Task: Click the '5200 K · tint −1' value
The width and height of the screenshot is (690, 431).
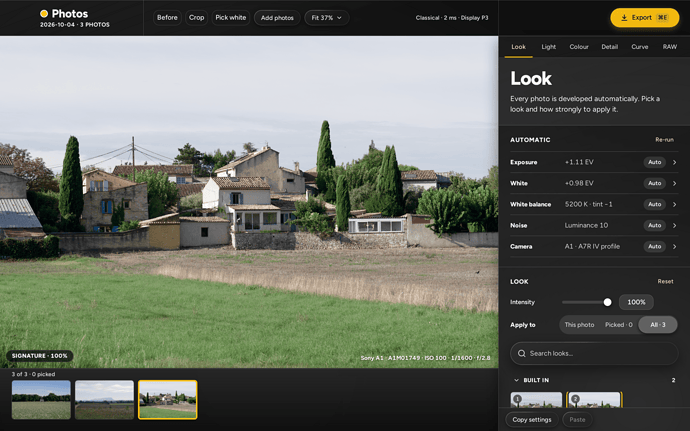Action: point(588,204)
